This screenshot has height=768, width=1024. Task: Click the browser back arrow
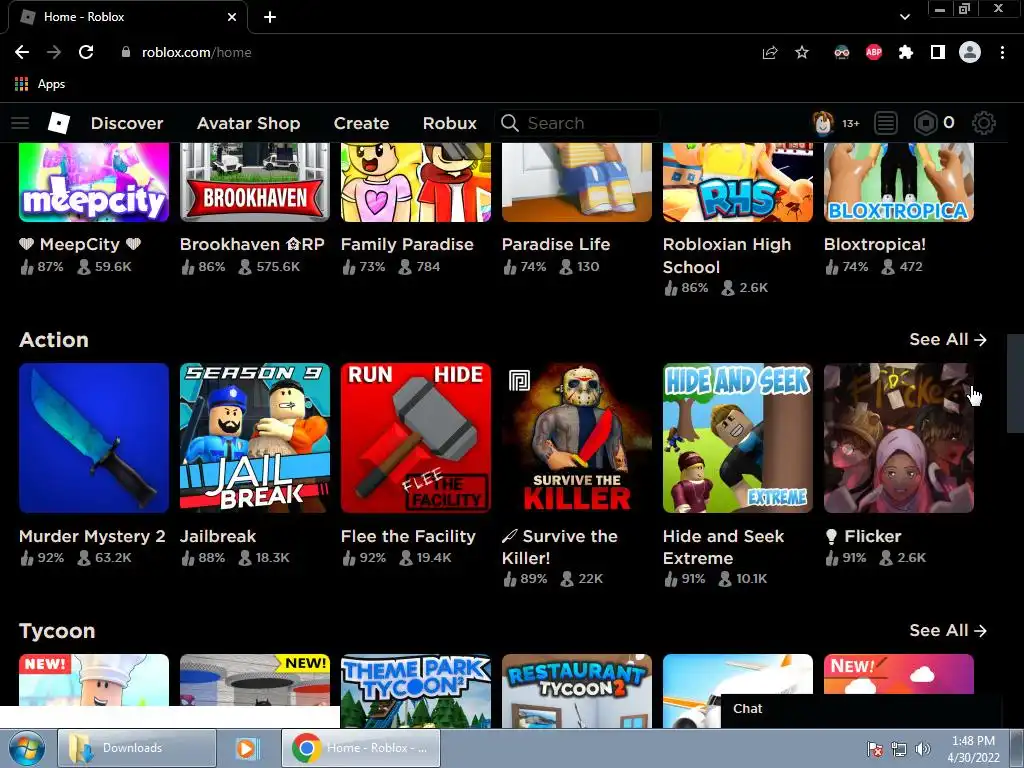click(22, 52)
